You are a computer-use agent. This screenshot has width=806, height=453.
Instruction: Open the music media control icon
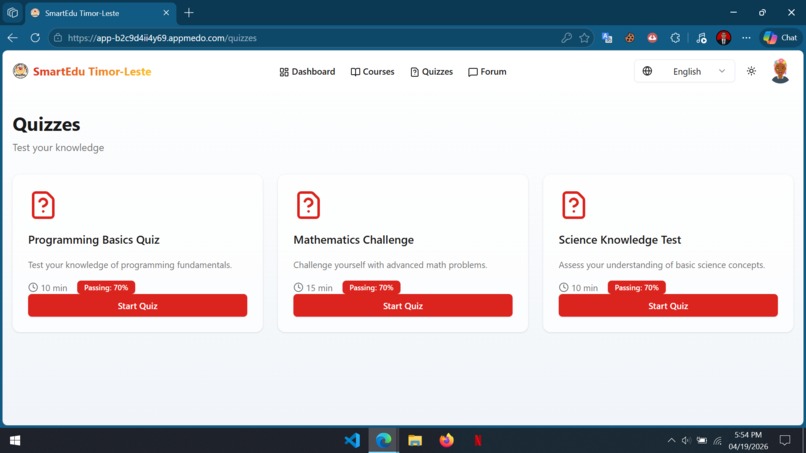click(x=701, y=38)
